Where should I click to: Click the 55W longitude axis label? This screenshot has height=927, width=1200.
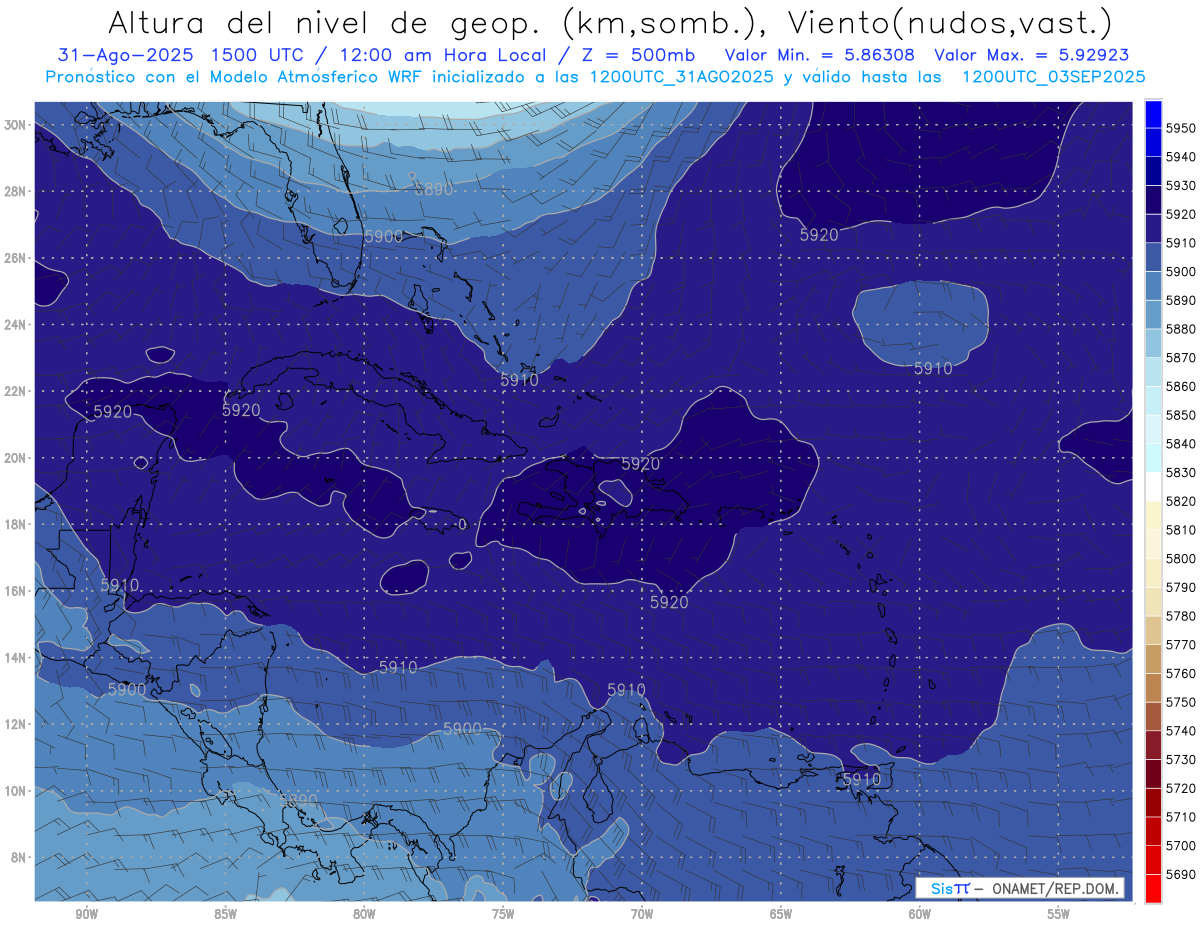click(x=1059, y=914)
